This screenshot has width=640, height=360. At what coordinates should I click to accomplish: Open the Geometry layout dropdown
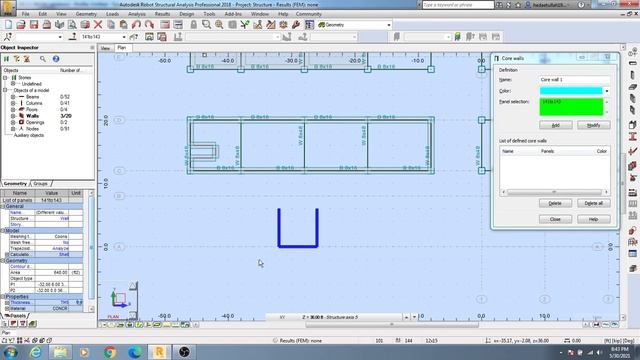coord(389,25)
